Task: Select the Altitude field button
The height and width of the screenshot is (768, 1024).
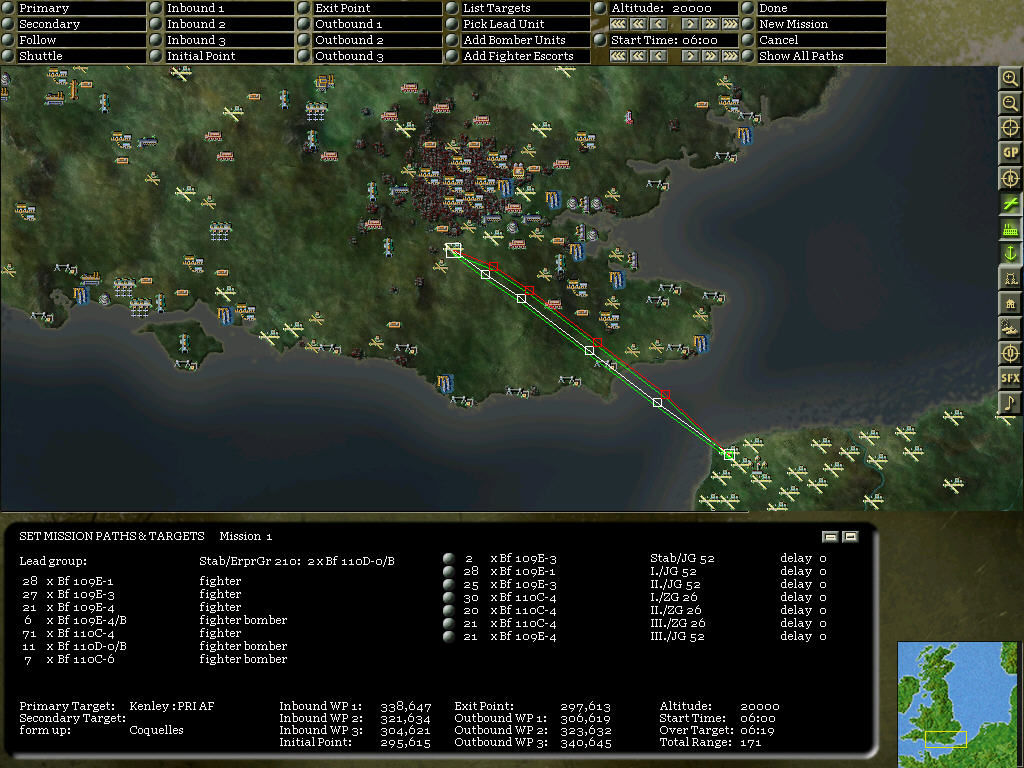Action: click(600, 8)
